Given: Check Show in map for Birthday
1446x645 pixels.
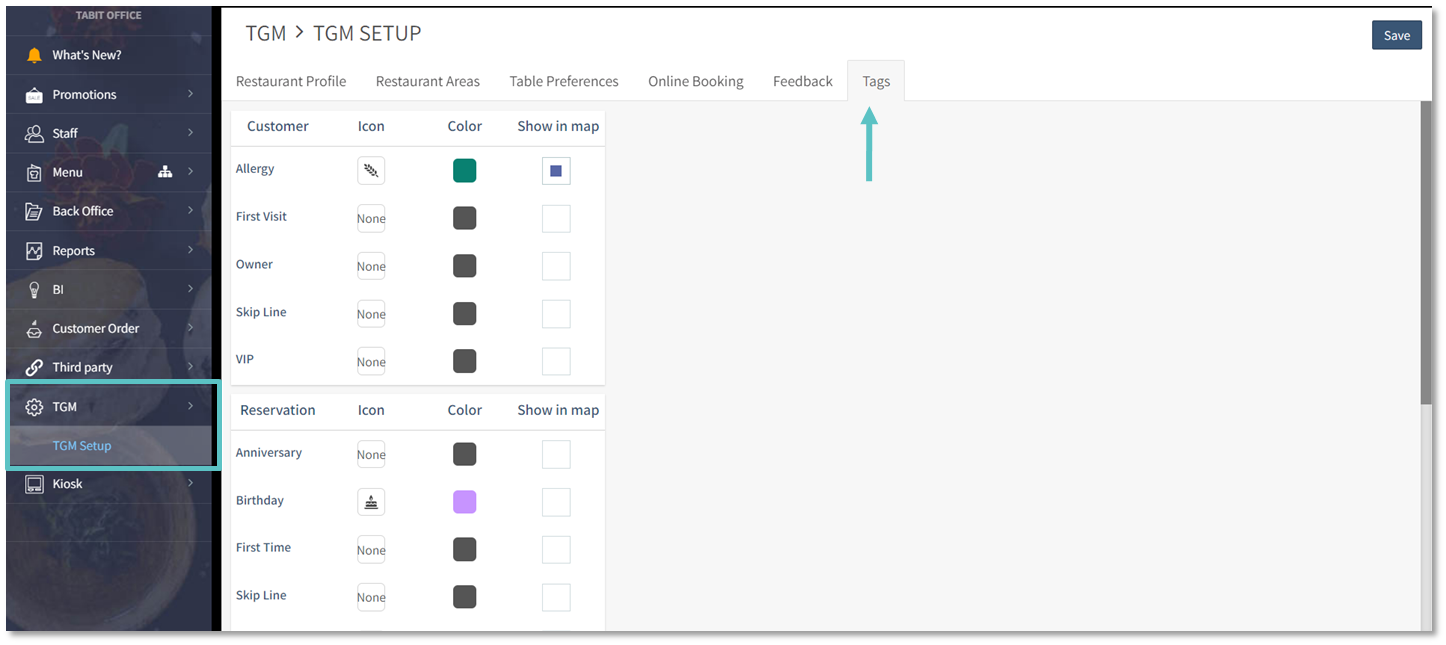Looking at the screenshot, I should [x=556, y=502].
